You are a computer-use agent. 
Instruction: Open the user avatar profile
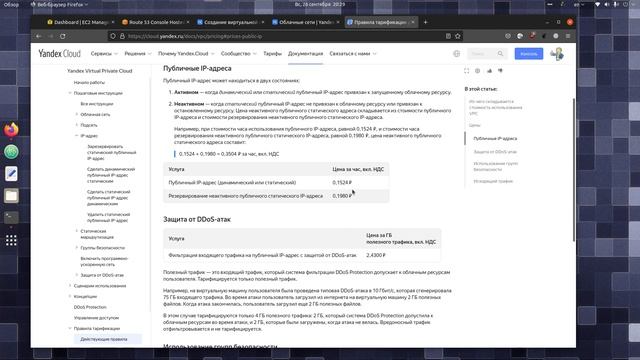coord(557,53)
